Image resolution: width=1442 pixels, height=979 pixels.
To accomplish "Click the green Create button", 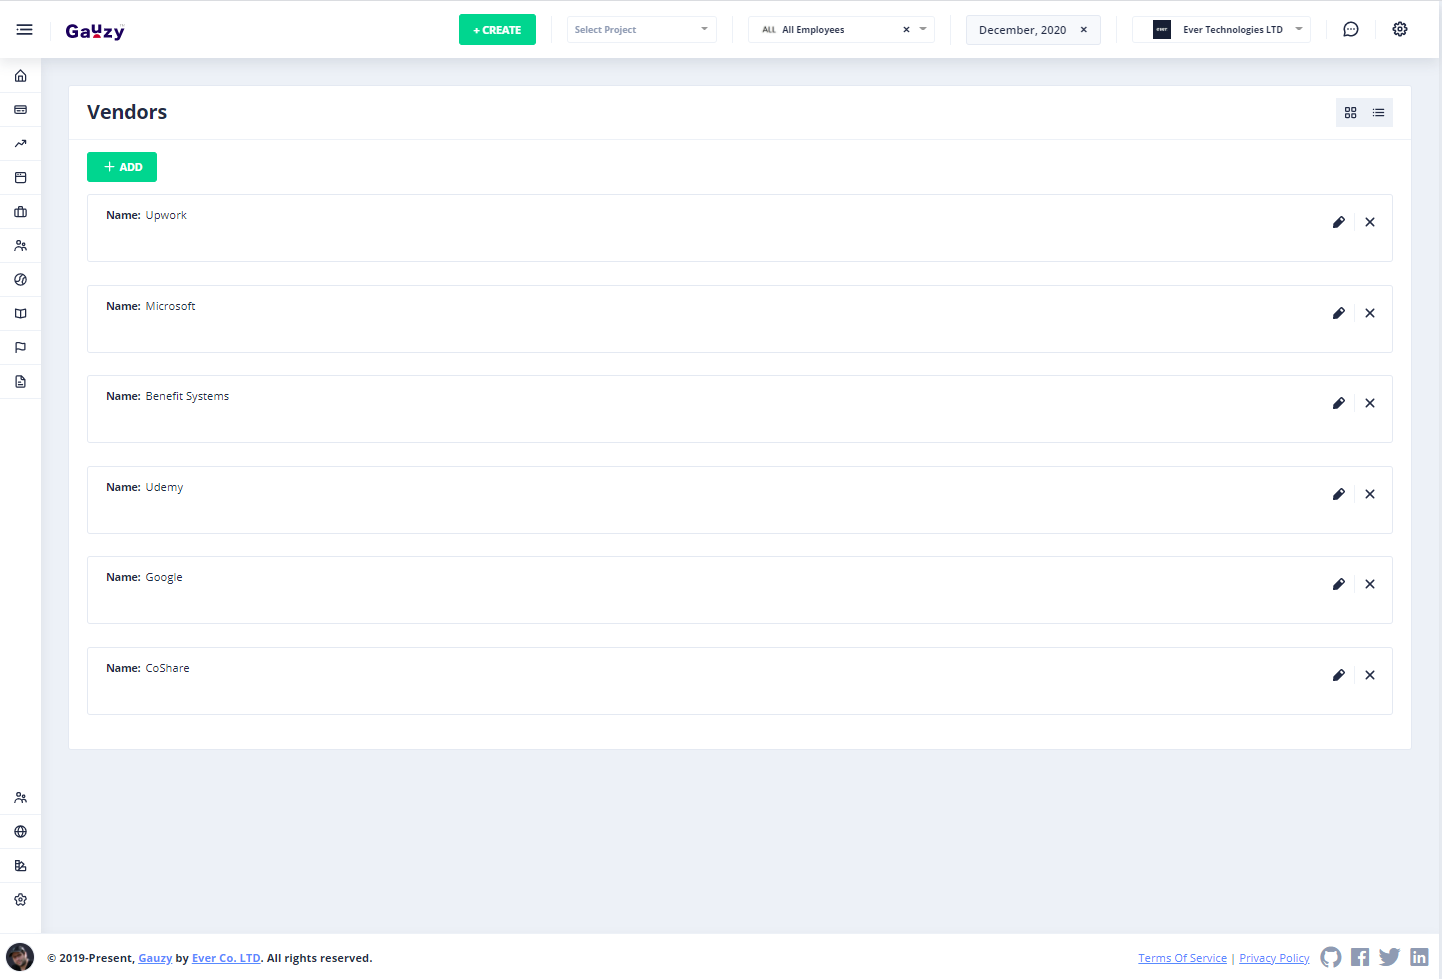I will [497, 30].
